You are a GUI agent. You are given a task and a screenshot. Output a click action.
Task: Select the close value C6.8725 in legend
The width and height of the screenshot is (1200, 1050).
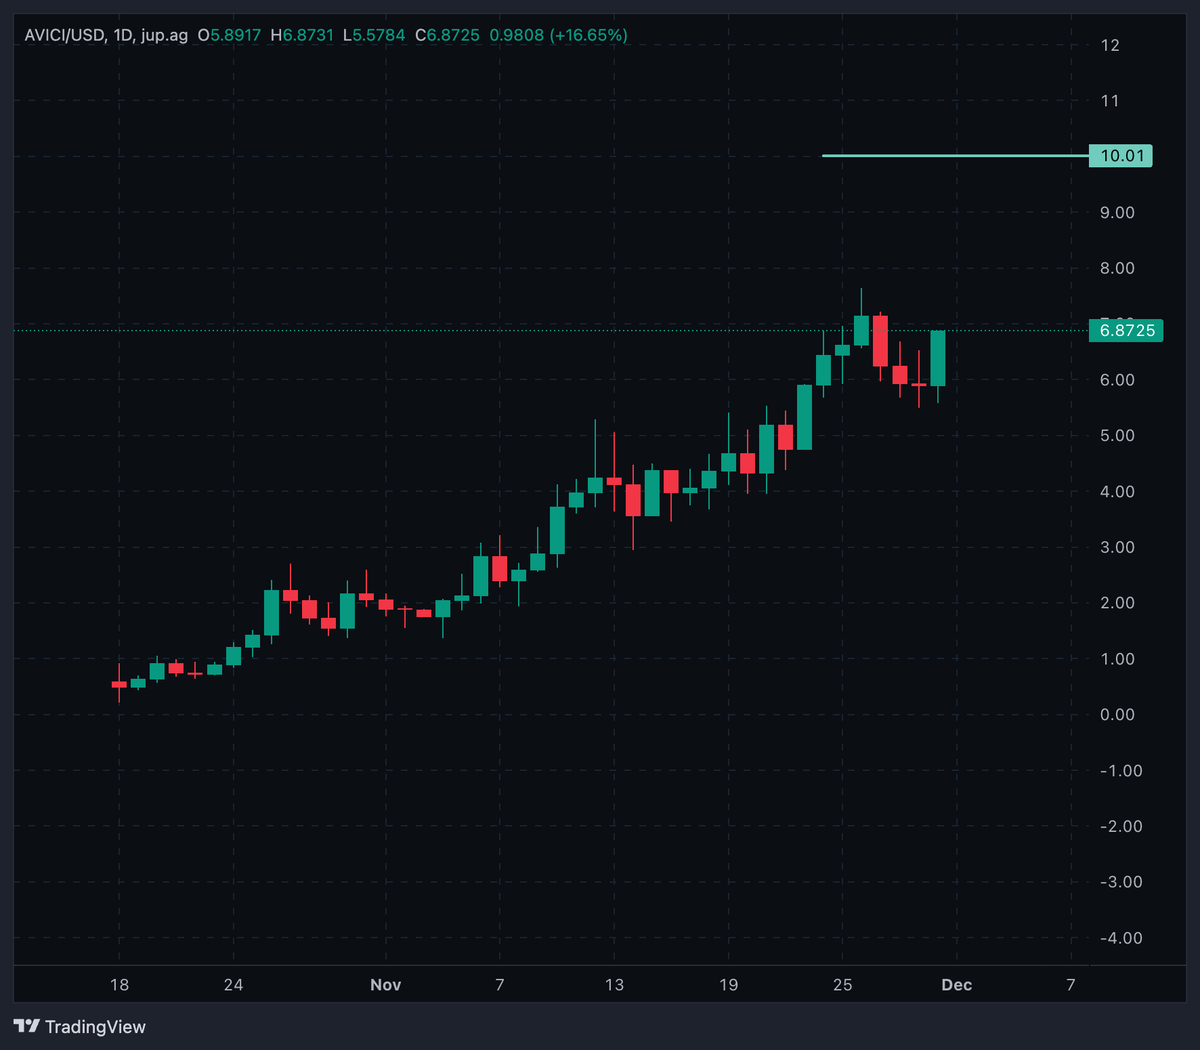[447, 35]
